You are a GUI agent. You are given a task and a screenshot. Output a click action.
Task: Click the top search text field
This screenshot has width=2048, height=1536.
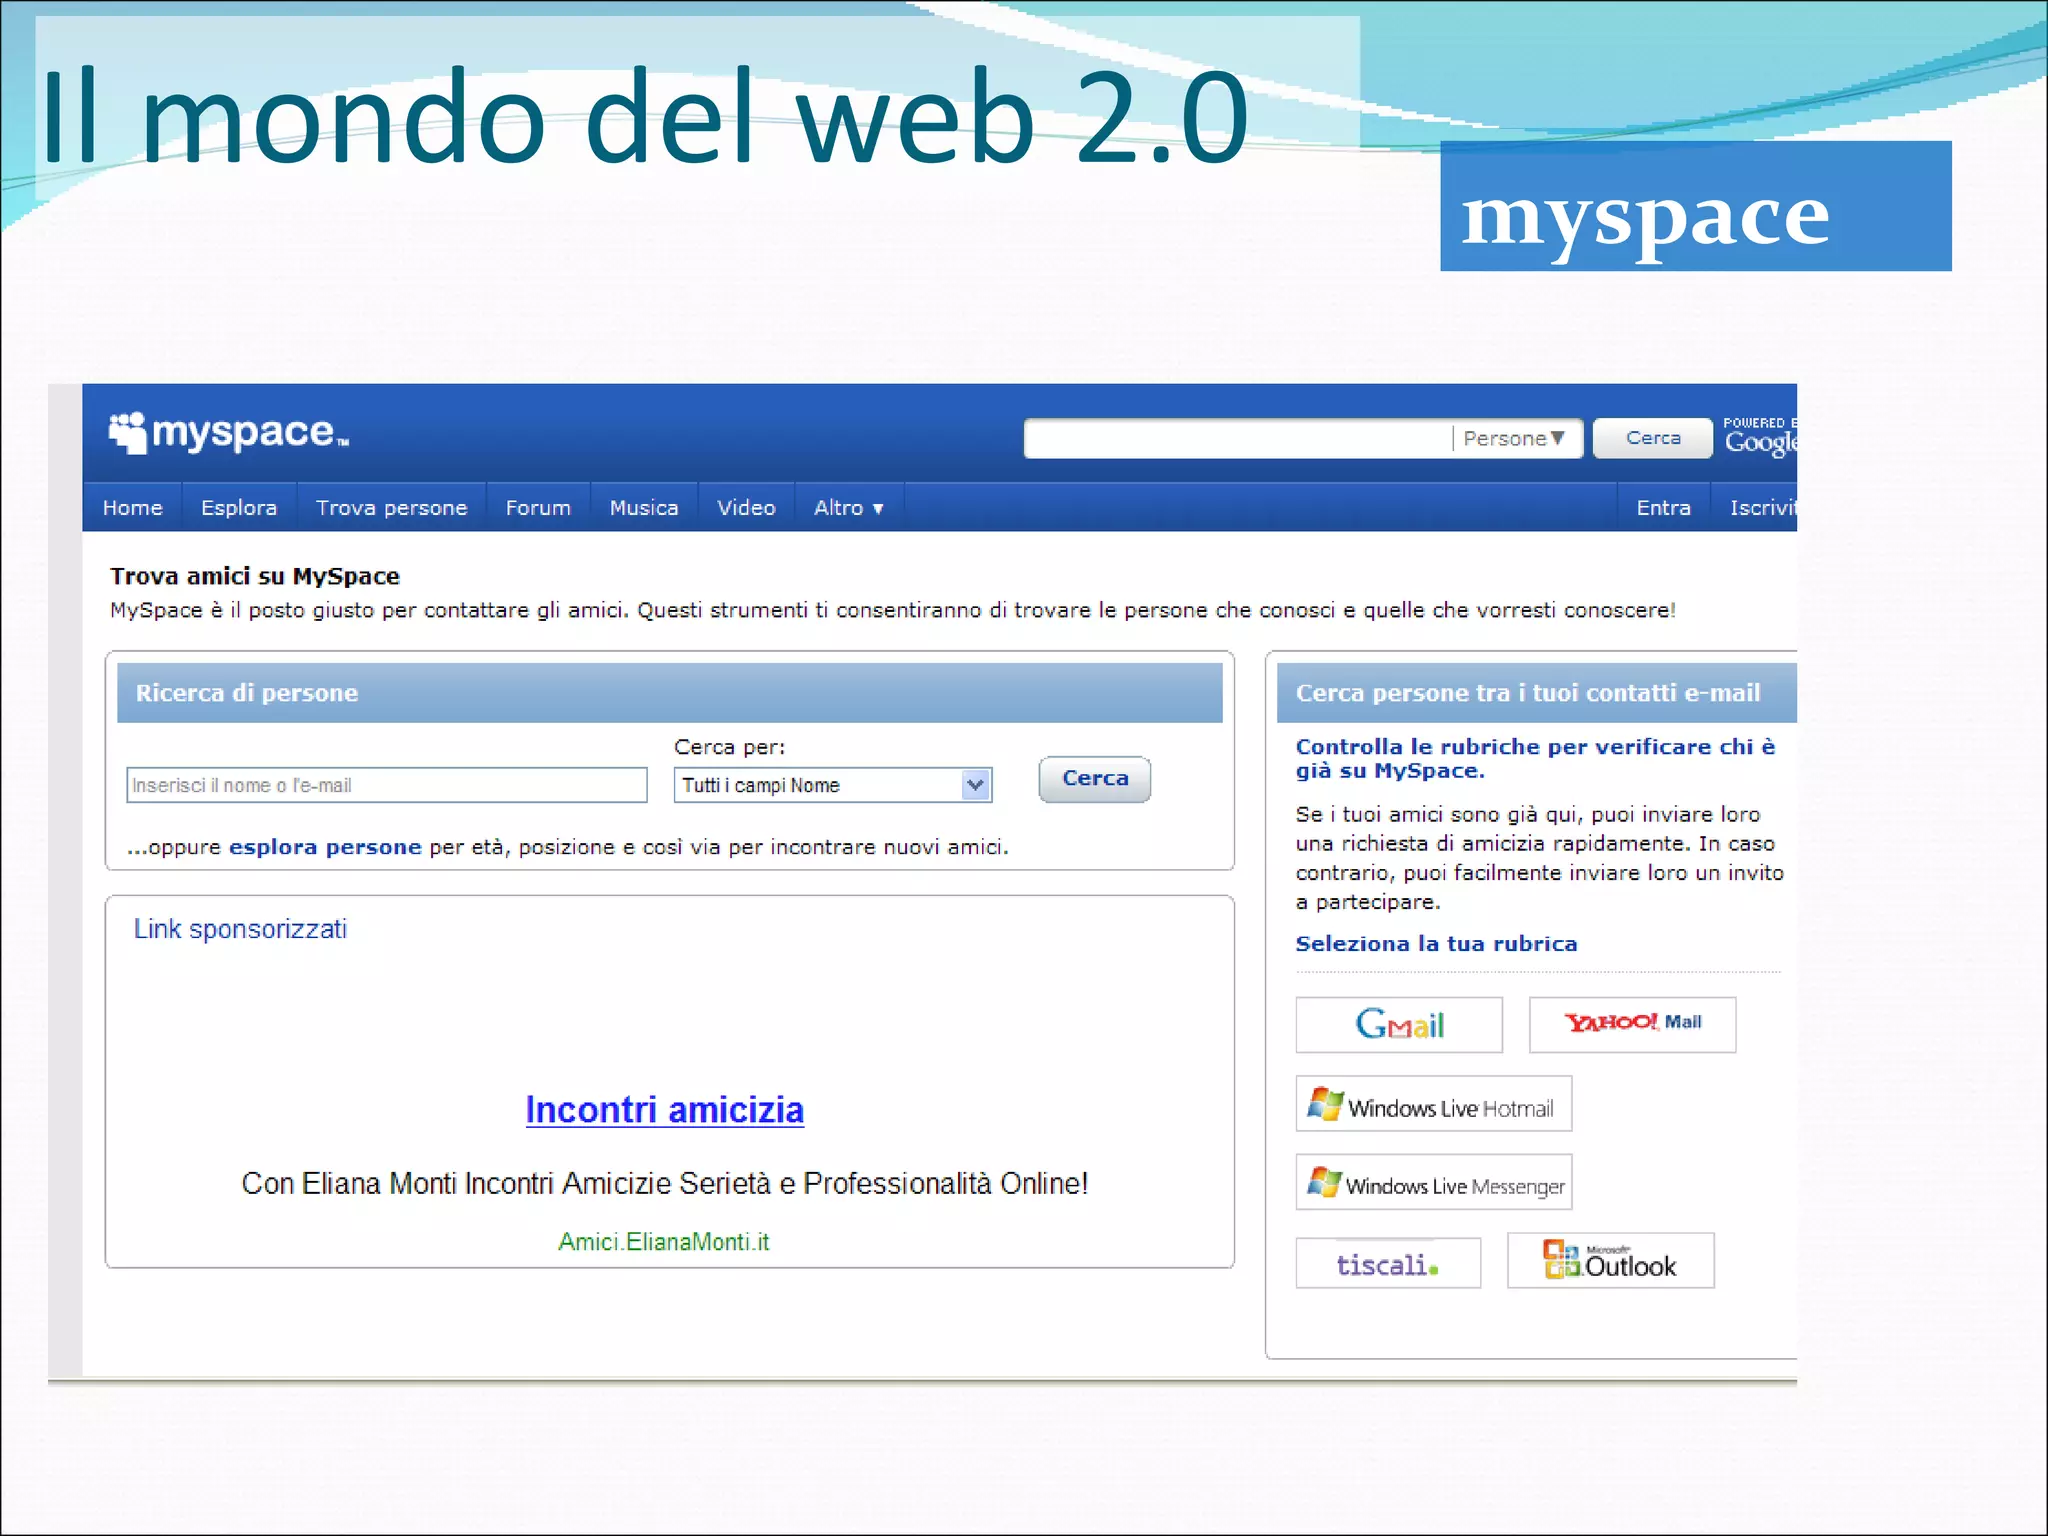coord(1238,438)
